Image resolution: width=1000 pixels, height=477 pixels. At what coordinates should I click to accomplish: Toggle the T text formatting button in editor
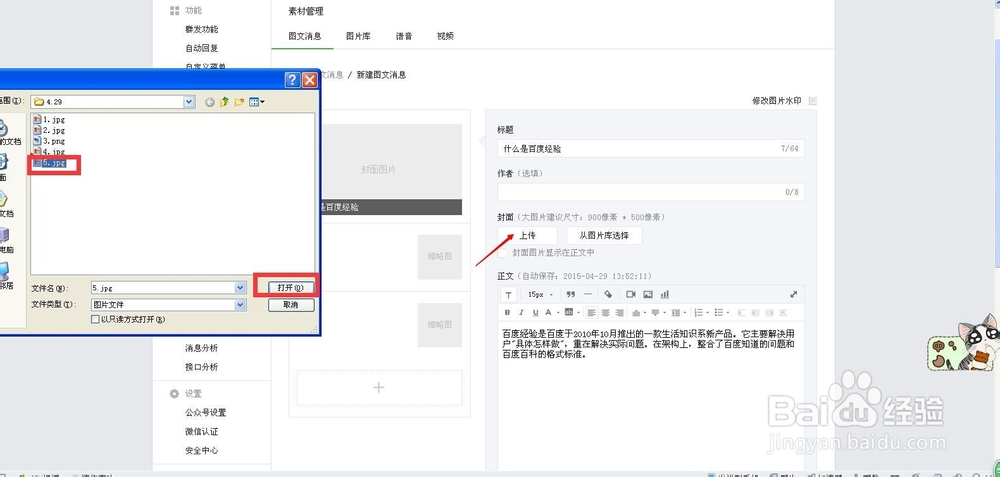point(508,295)
